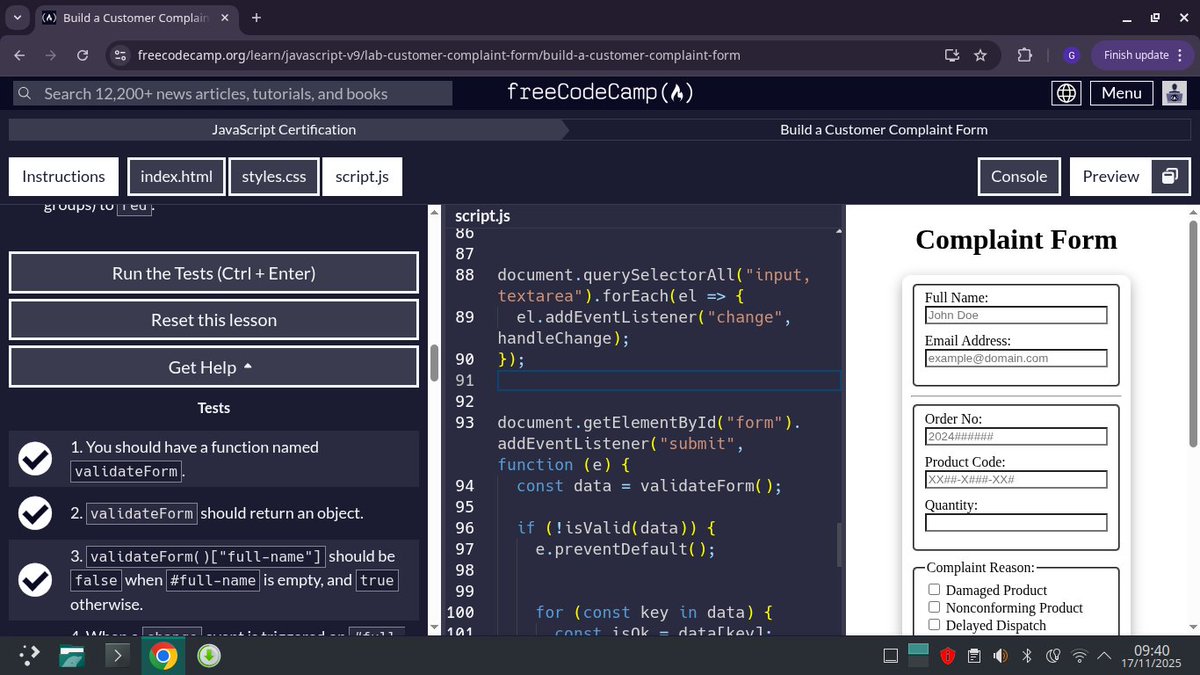Image resolution: width=1200 pixels, height=675 pixels.
Task: Open the clipboard tray icon
Action: pyautogui.click(x=974, y=656)
